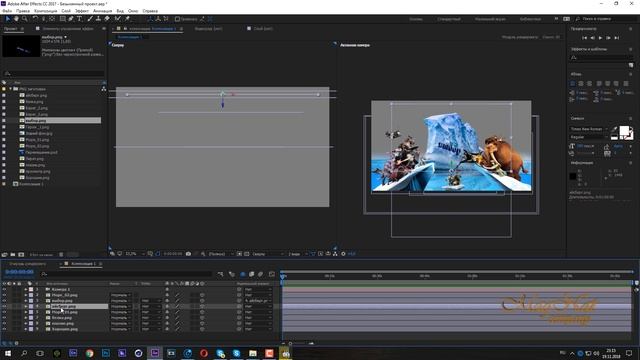This screenshot has width=640, height=360.
Task: Switch to Стандартный workspace
Action: coord(449,19)
